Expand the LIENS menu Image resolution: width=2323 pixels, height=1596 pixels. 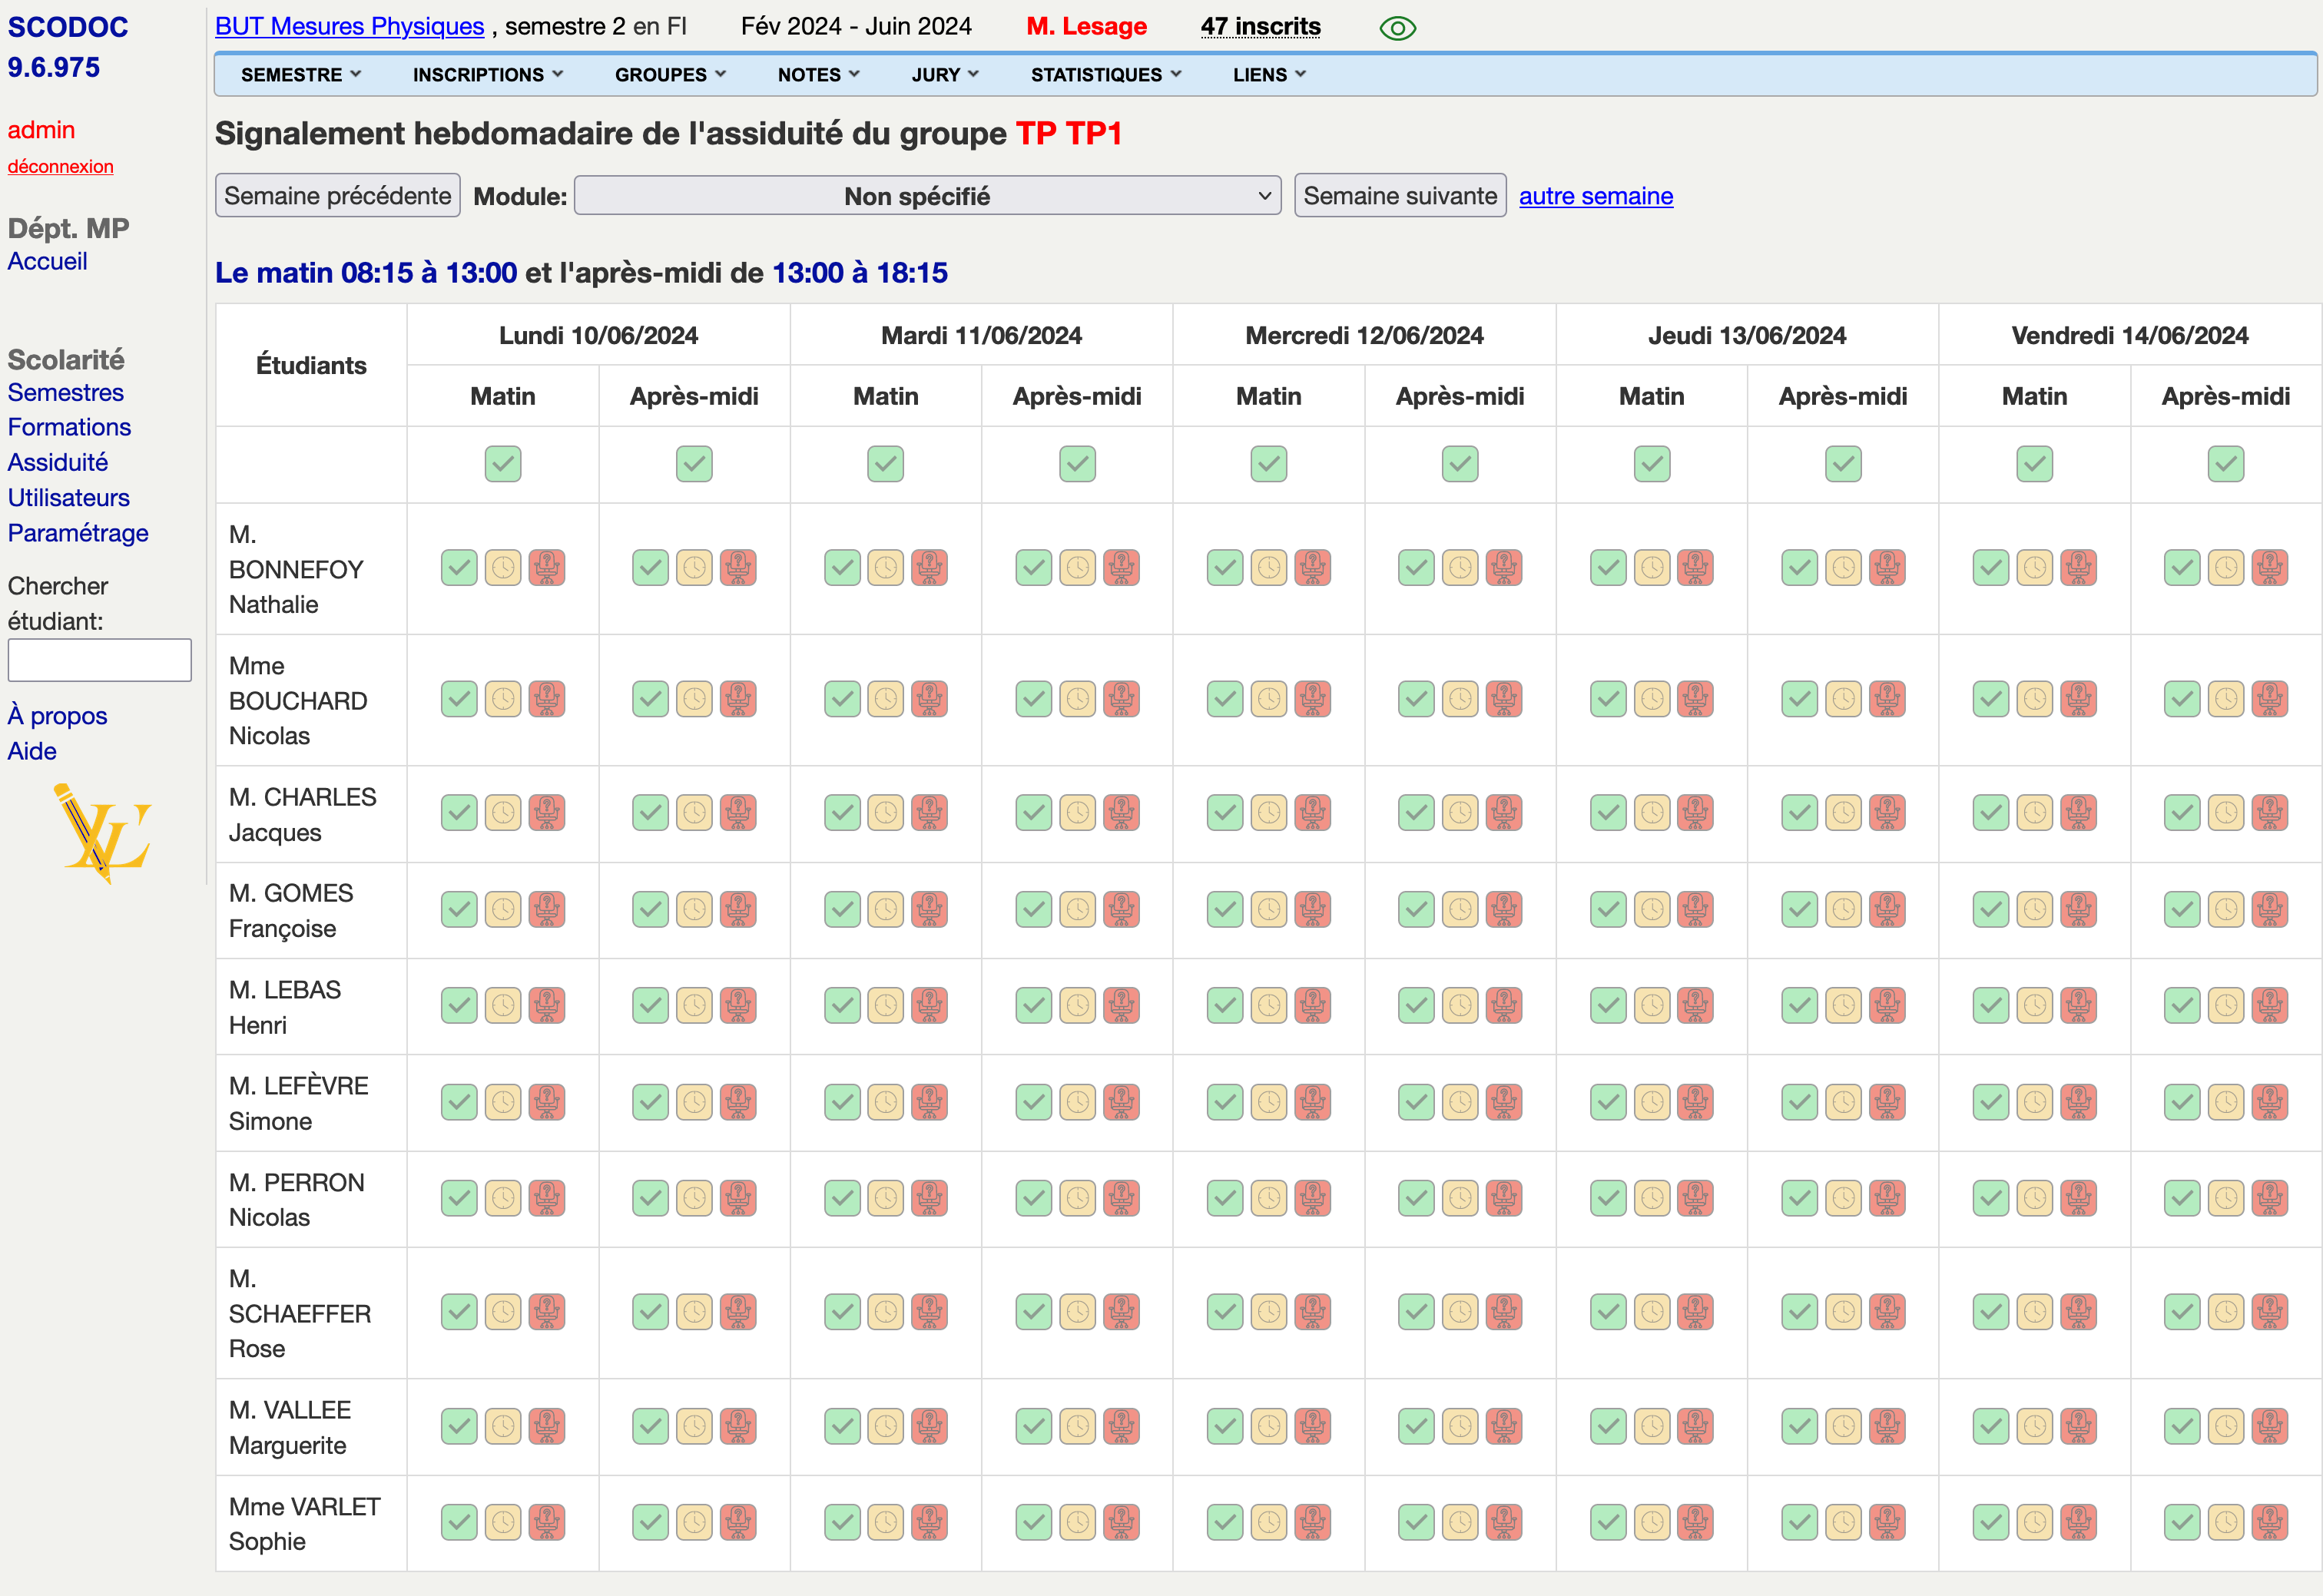coord(1269,75)
